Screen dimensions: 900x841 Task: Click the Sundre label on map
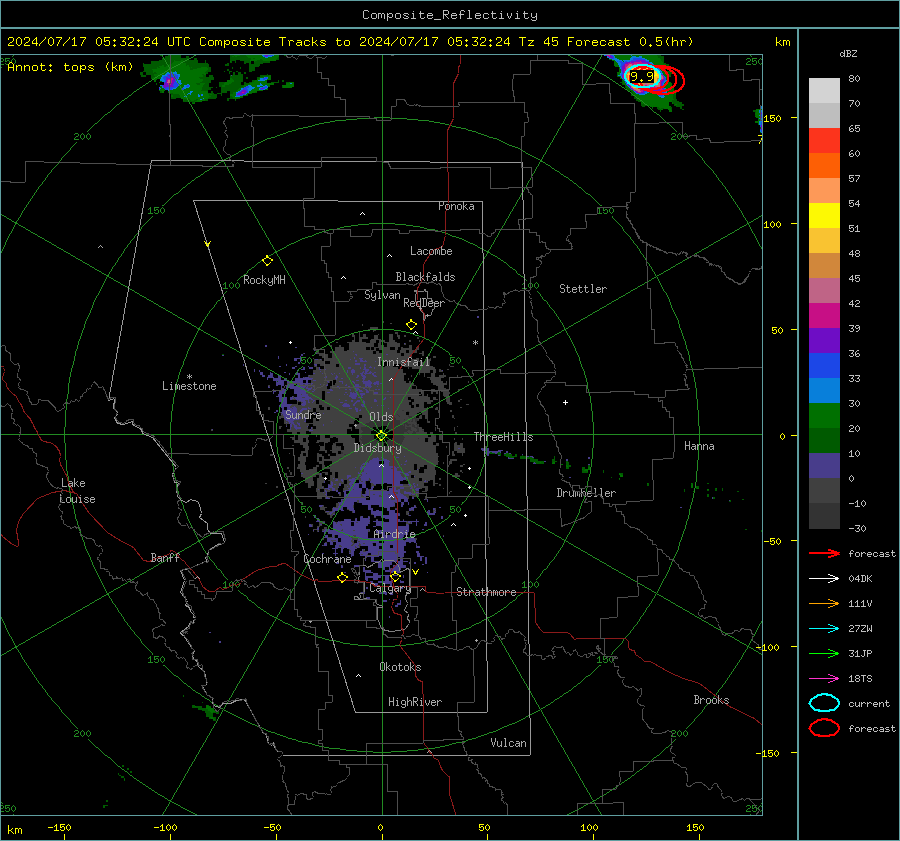[x=303, y=414]
